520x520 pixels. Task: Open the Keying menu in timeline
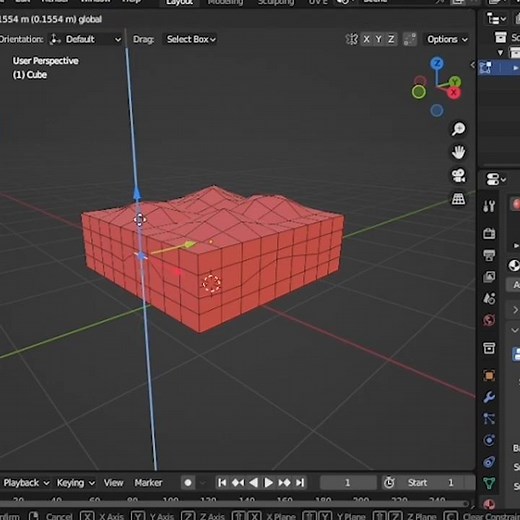(x=76, y=483)
